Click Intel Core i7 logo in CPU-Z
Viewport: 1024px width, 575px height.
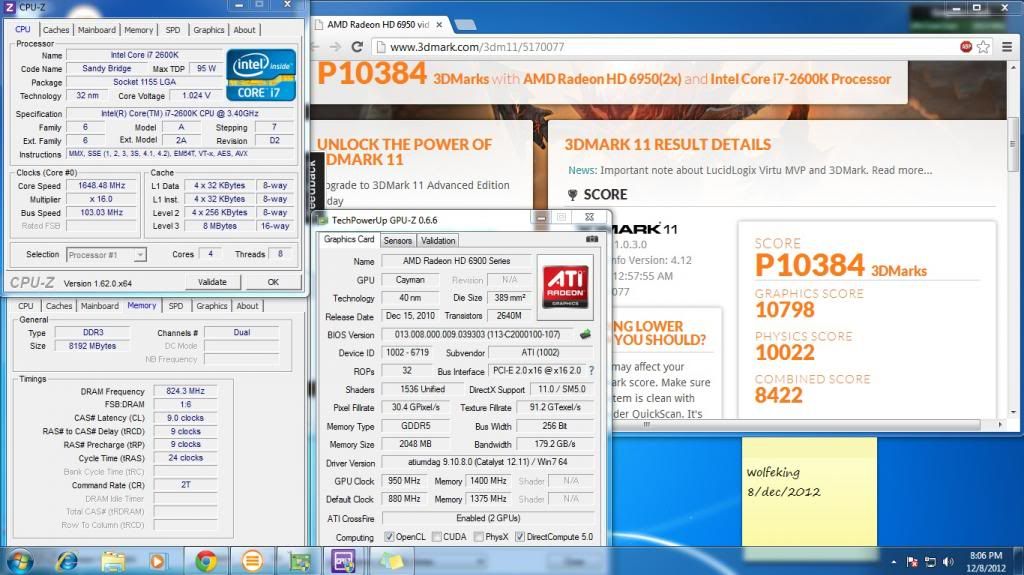(261, 74)
